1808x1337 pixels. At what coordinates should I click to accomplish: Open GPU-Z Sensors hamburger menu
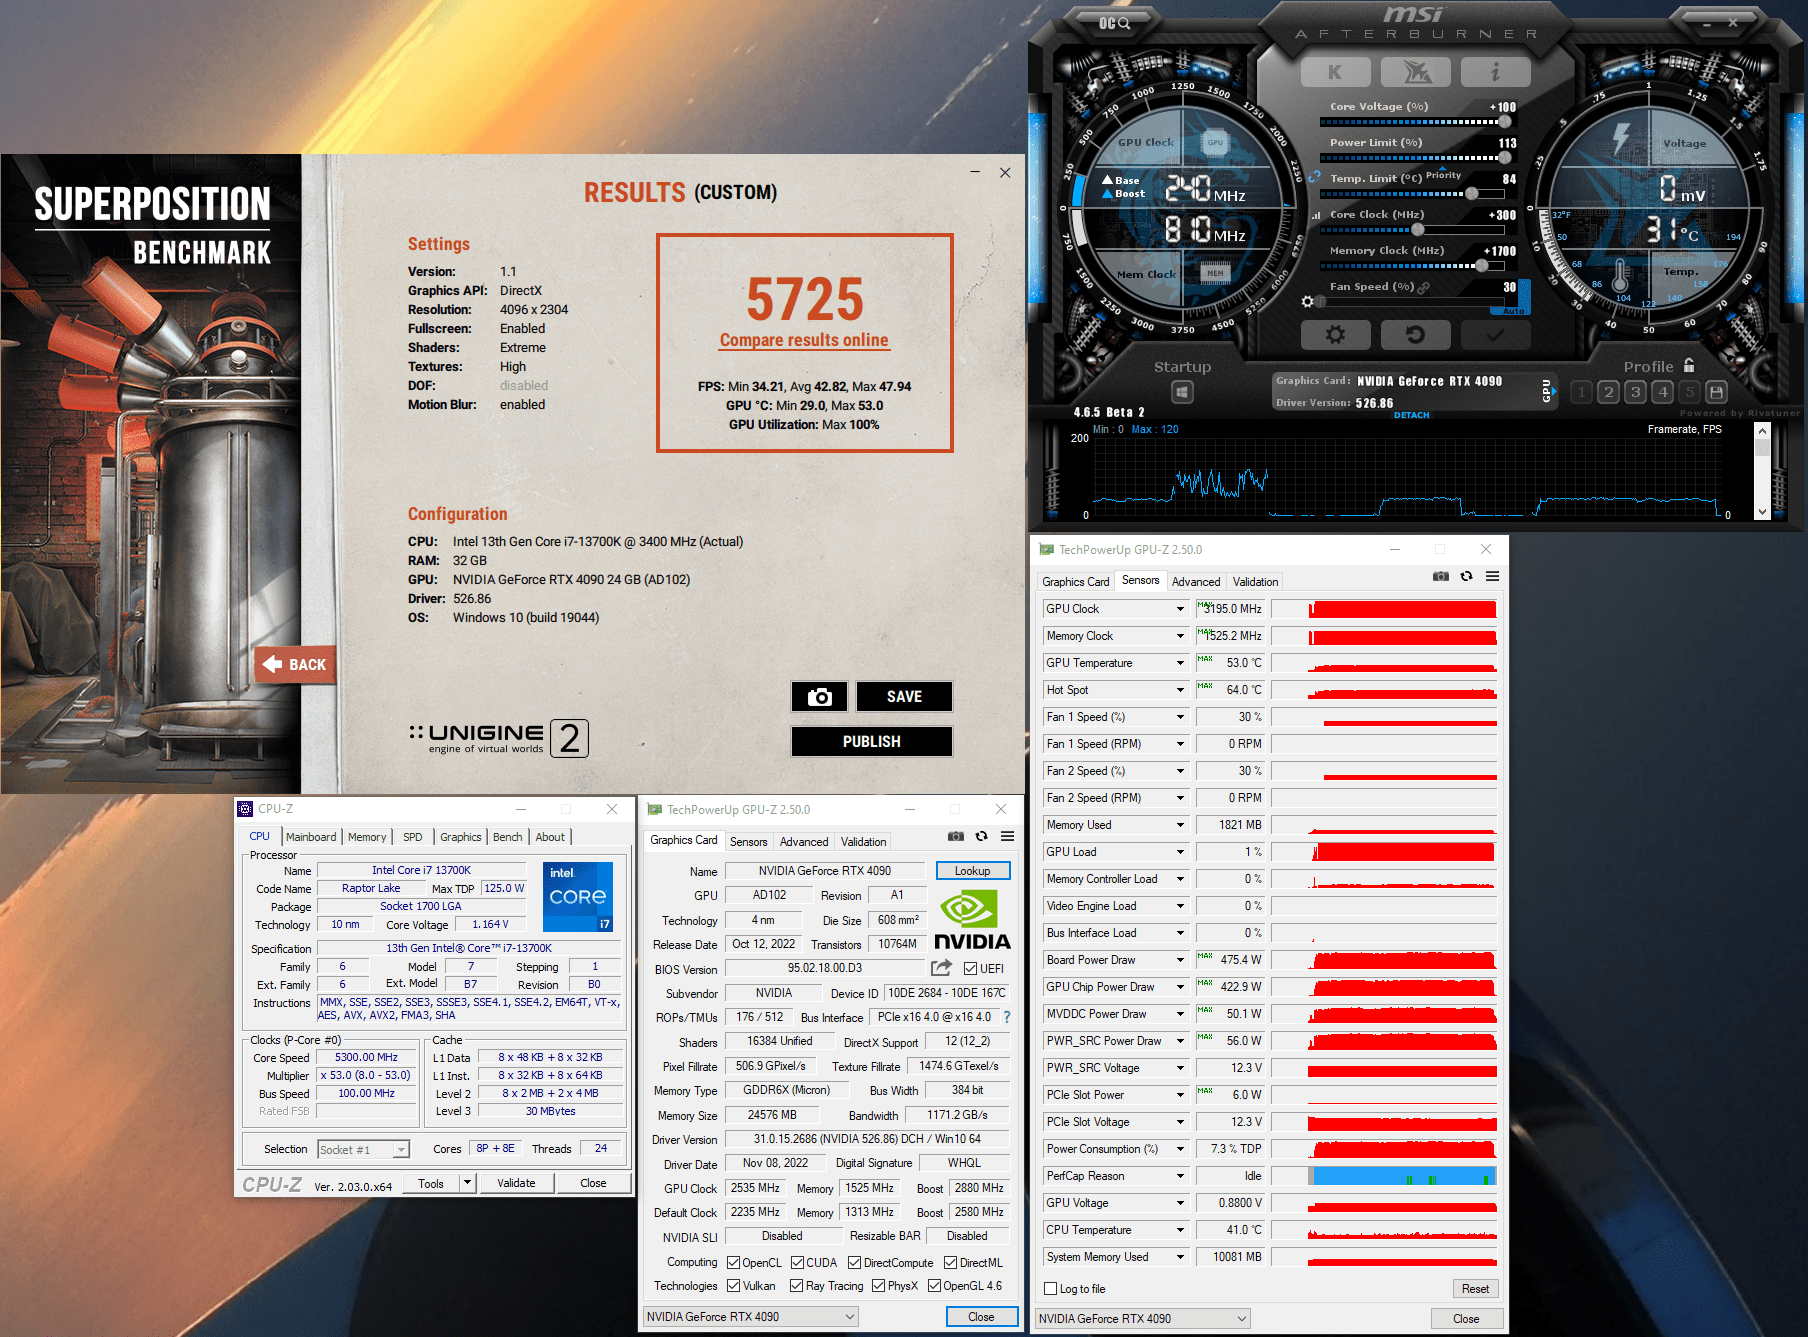[1492, 576]
